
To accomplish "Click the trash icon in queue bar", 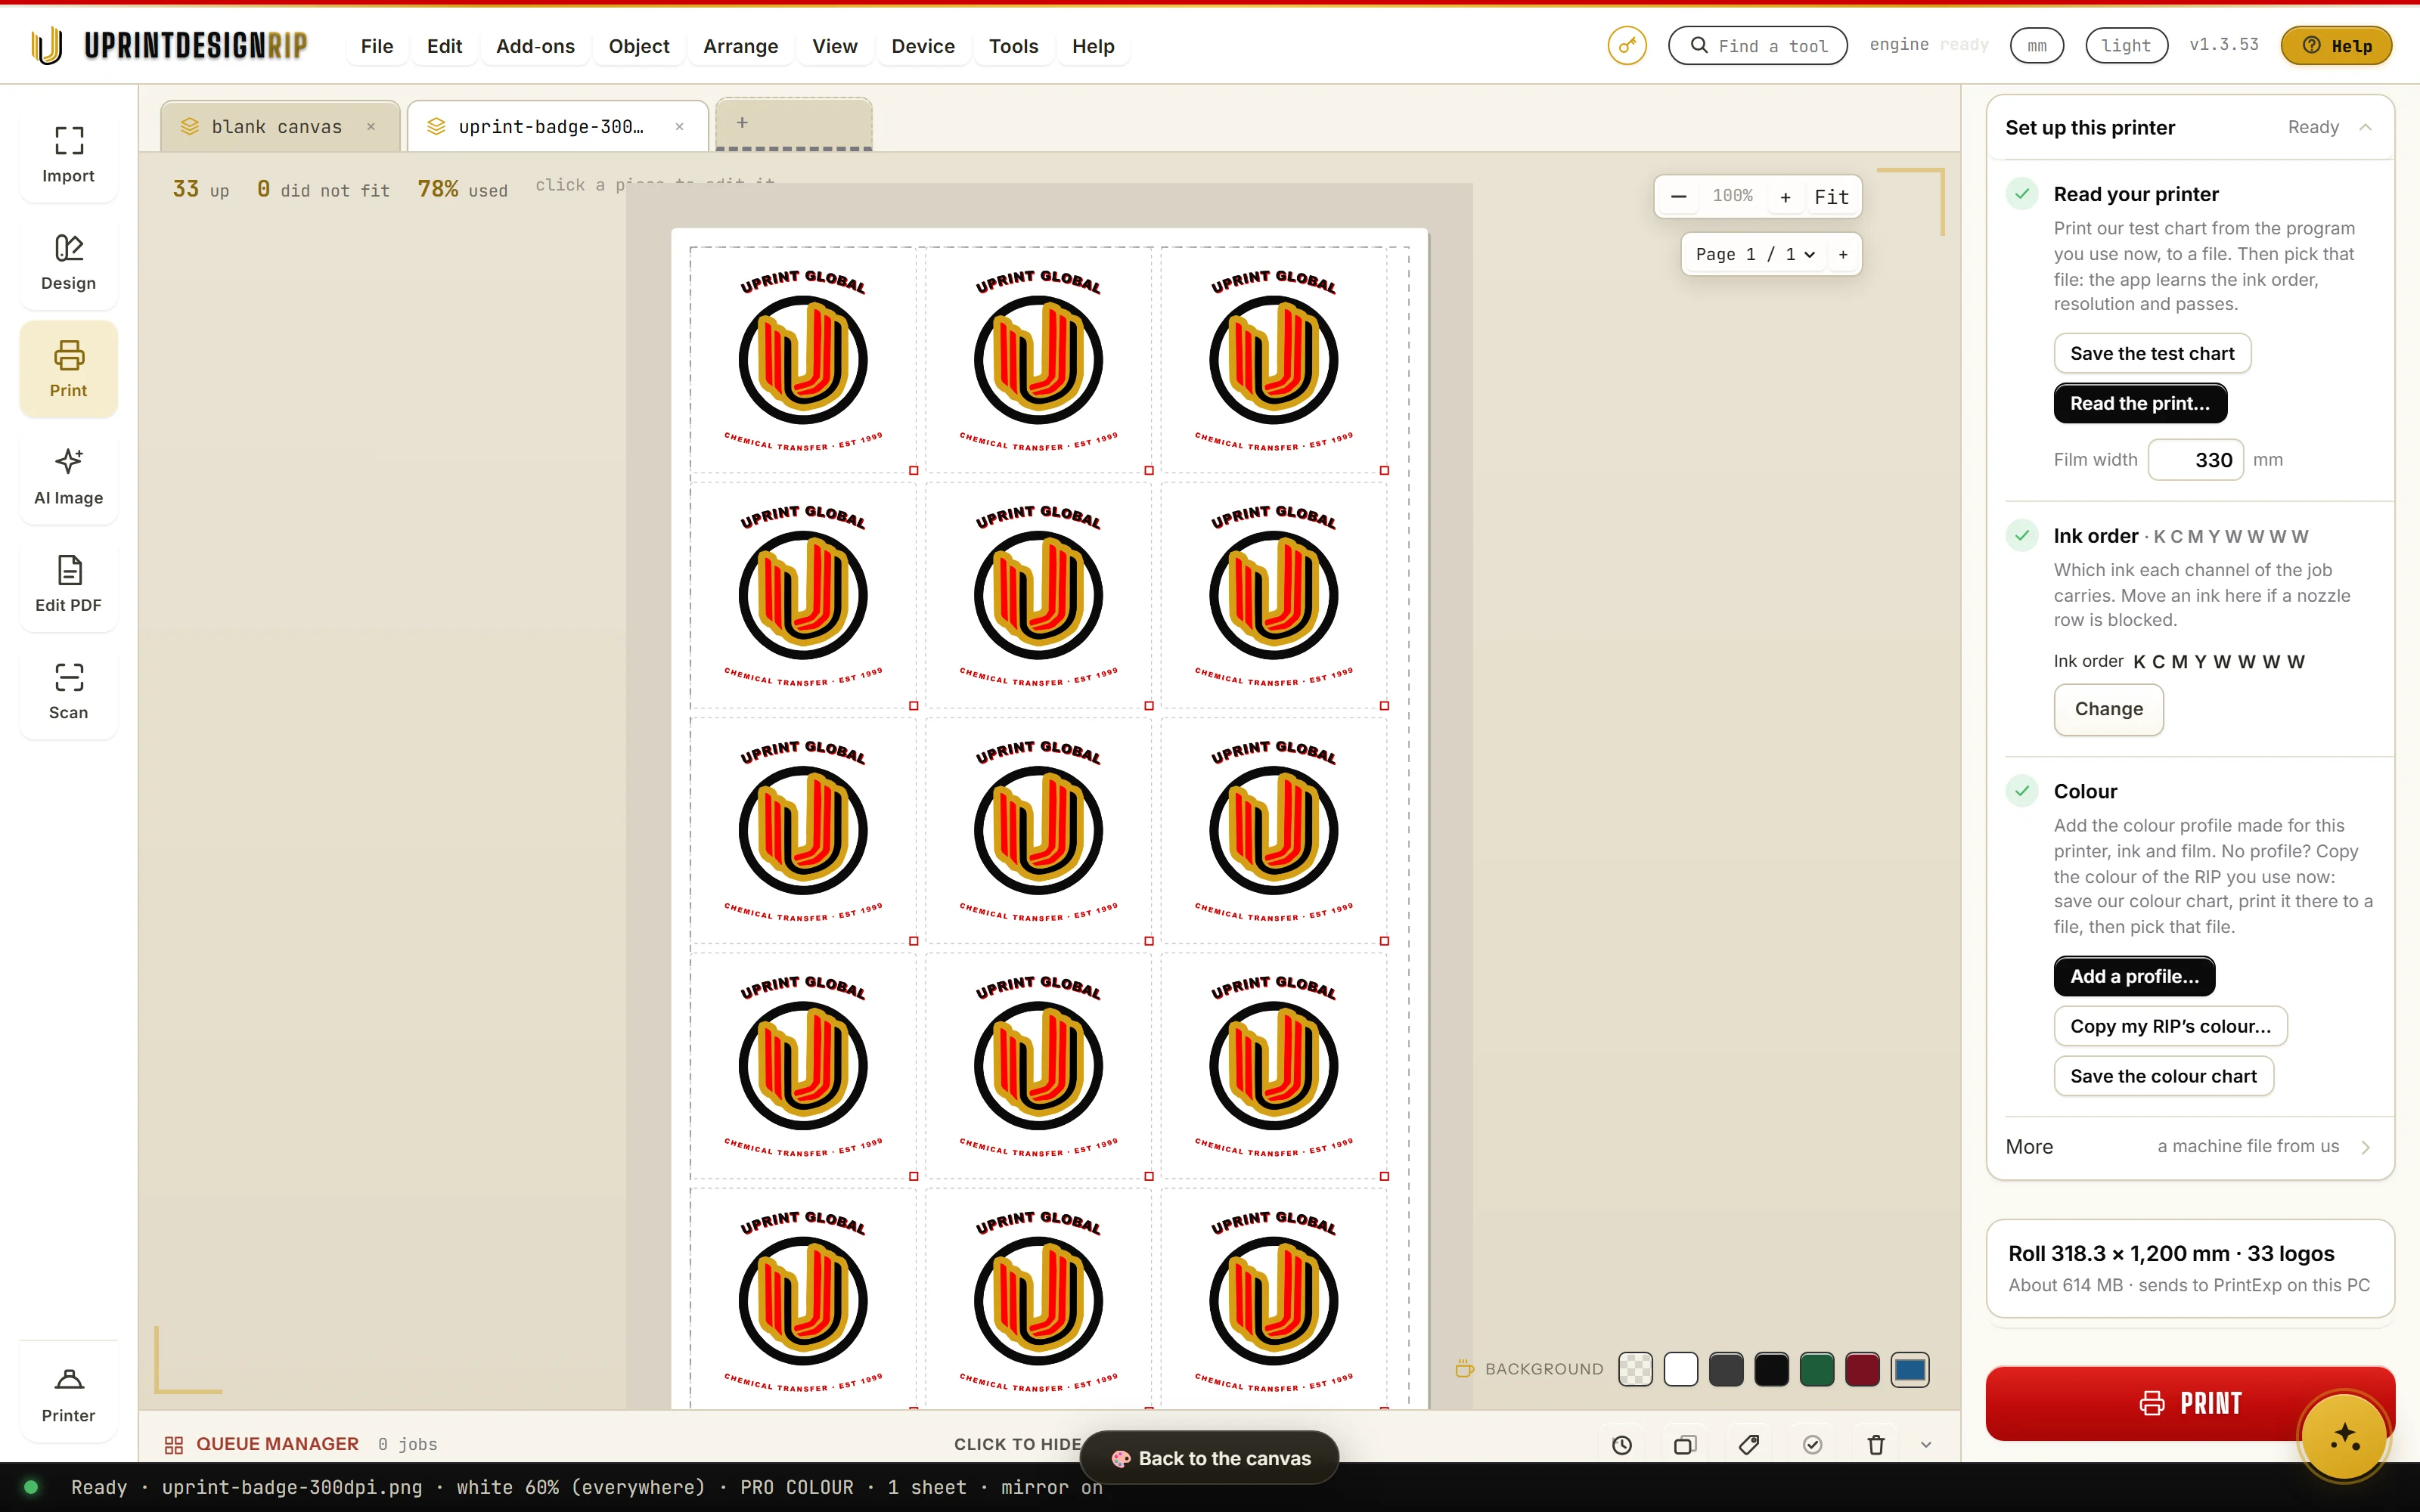I will 1876,1444.
